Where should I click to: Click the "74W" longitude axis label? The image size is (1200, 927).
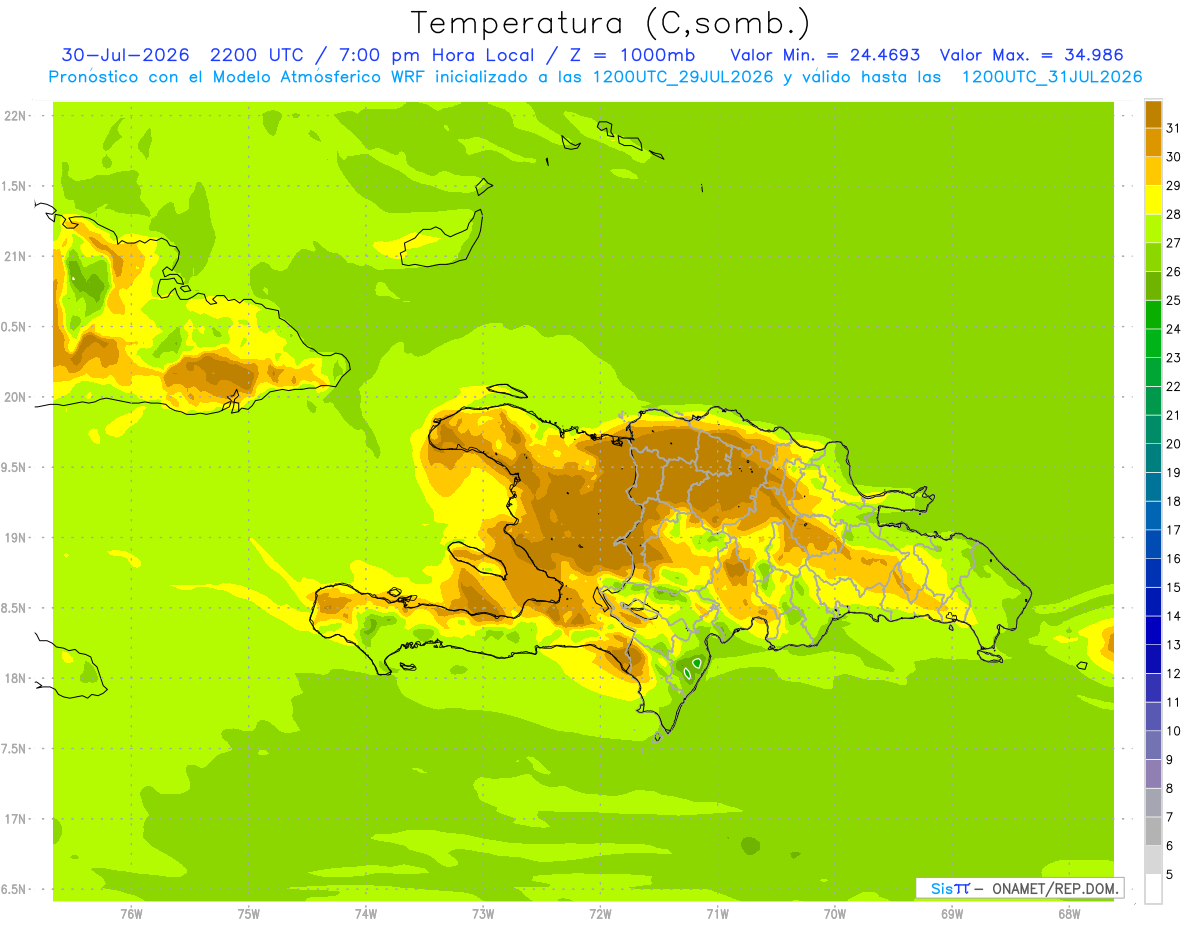tap(366, 913)
